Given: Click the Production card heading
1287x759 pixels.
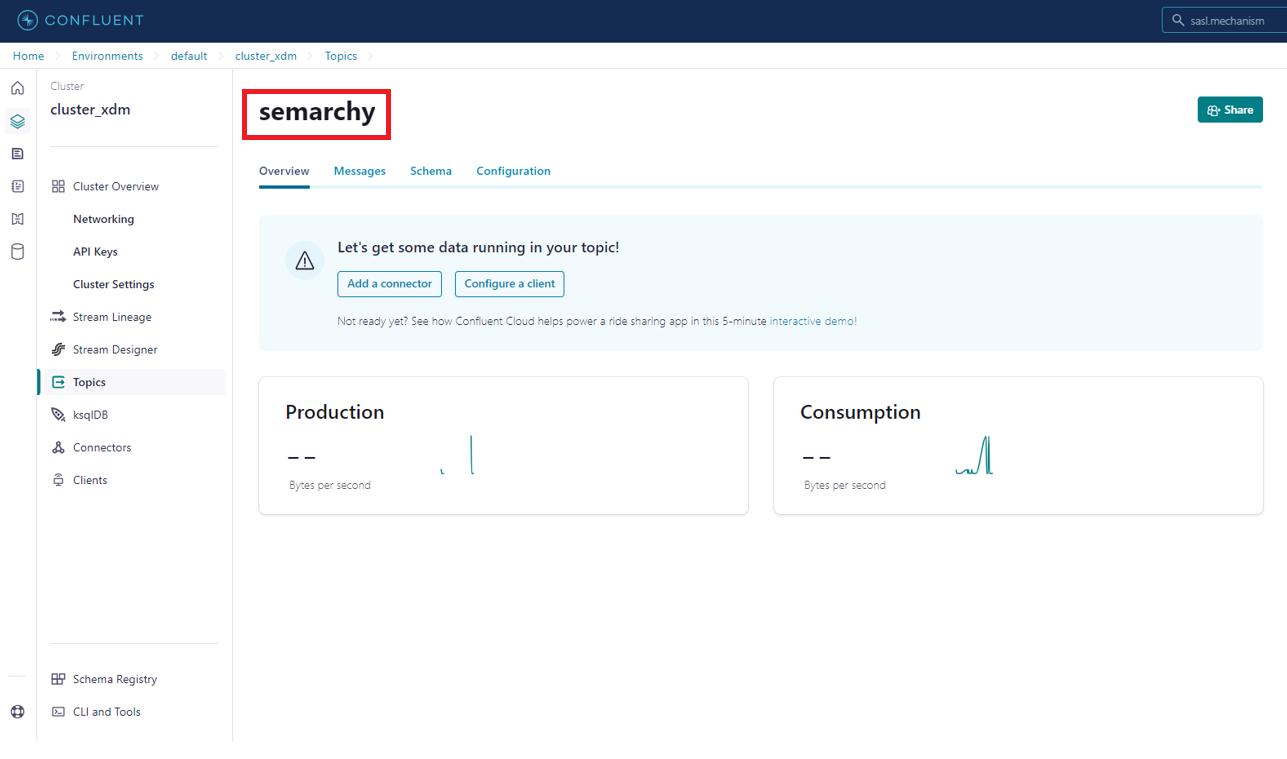Looking at the screenshot, I should point(335,412).
